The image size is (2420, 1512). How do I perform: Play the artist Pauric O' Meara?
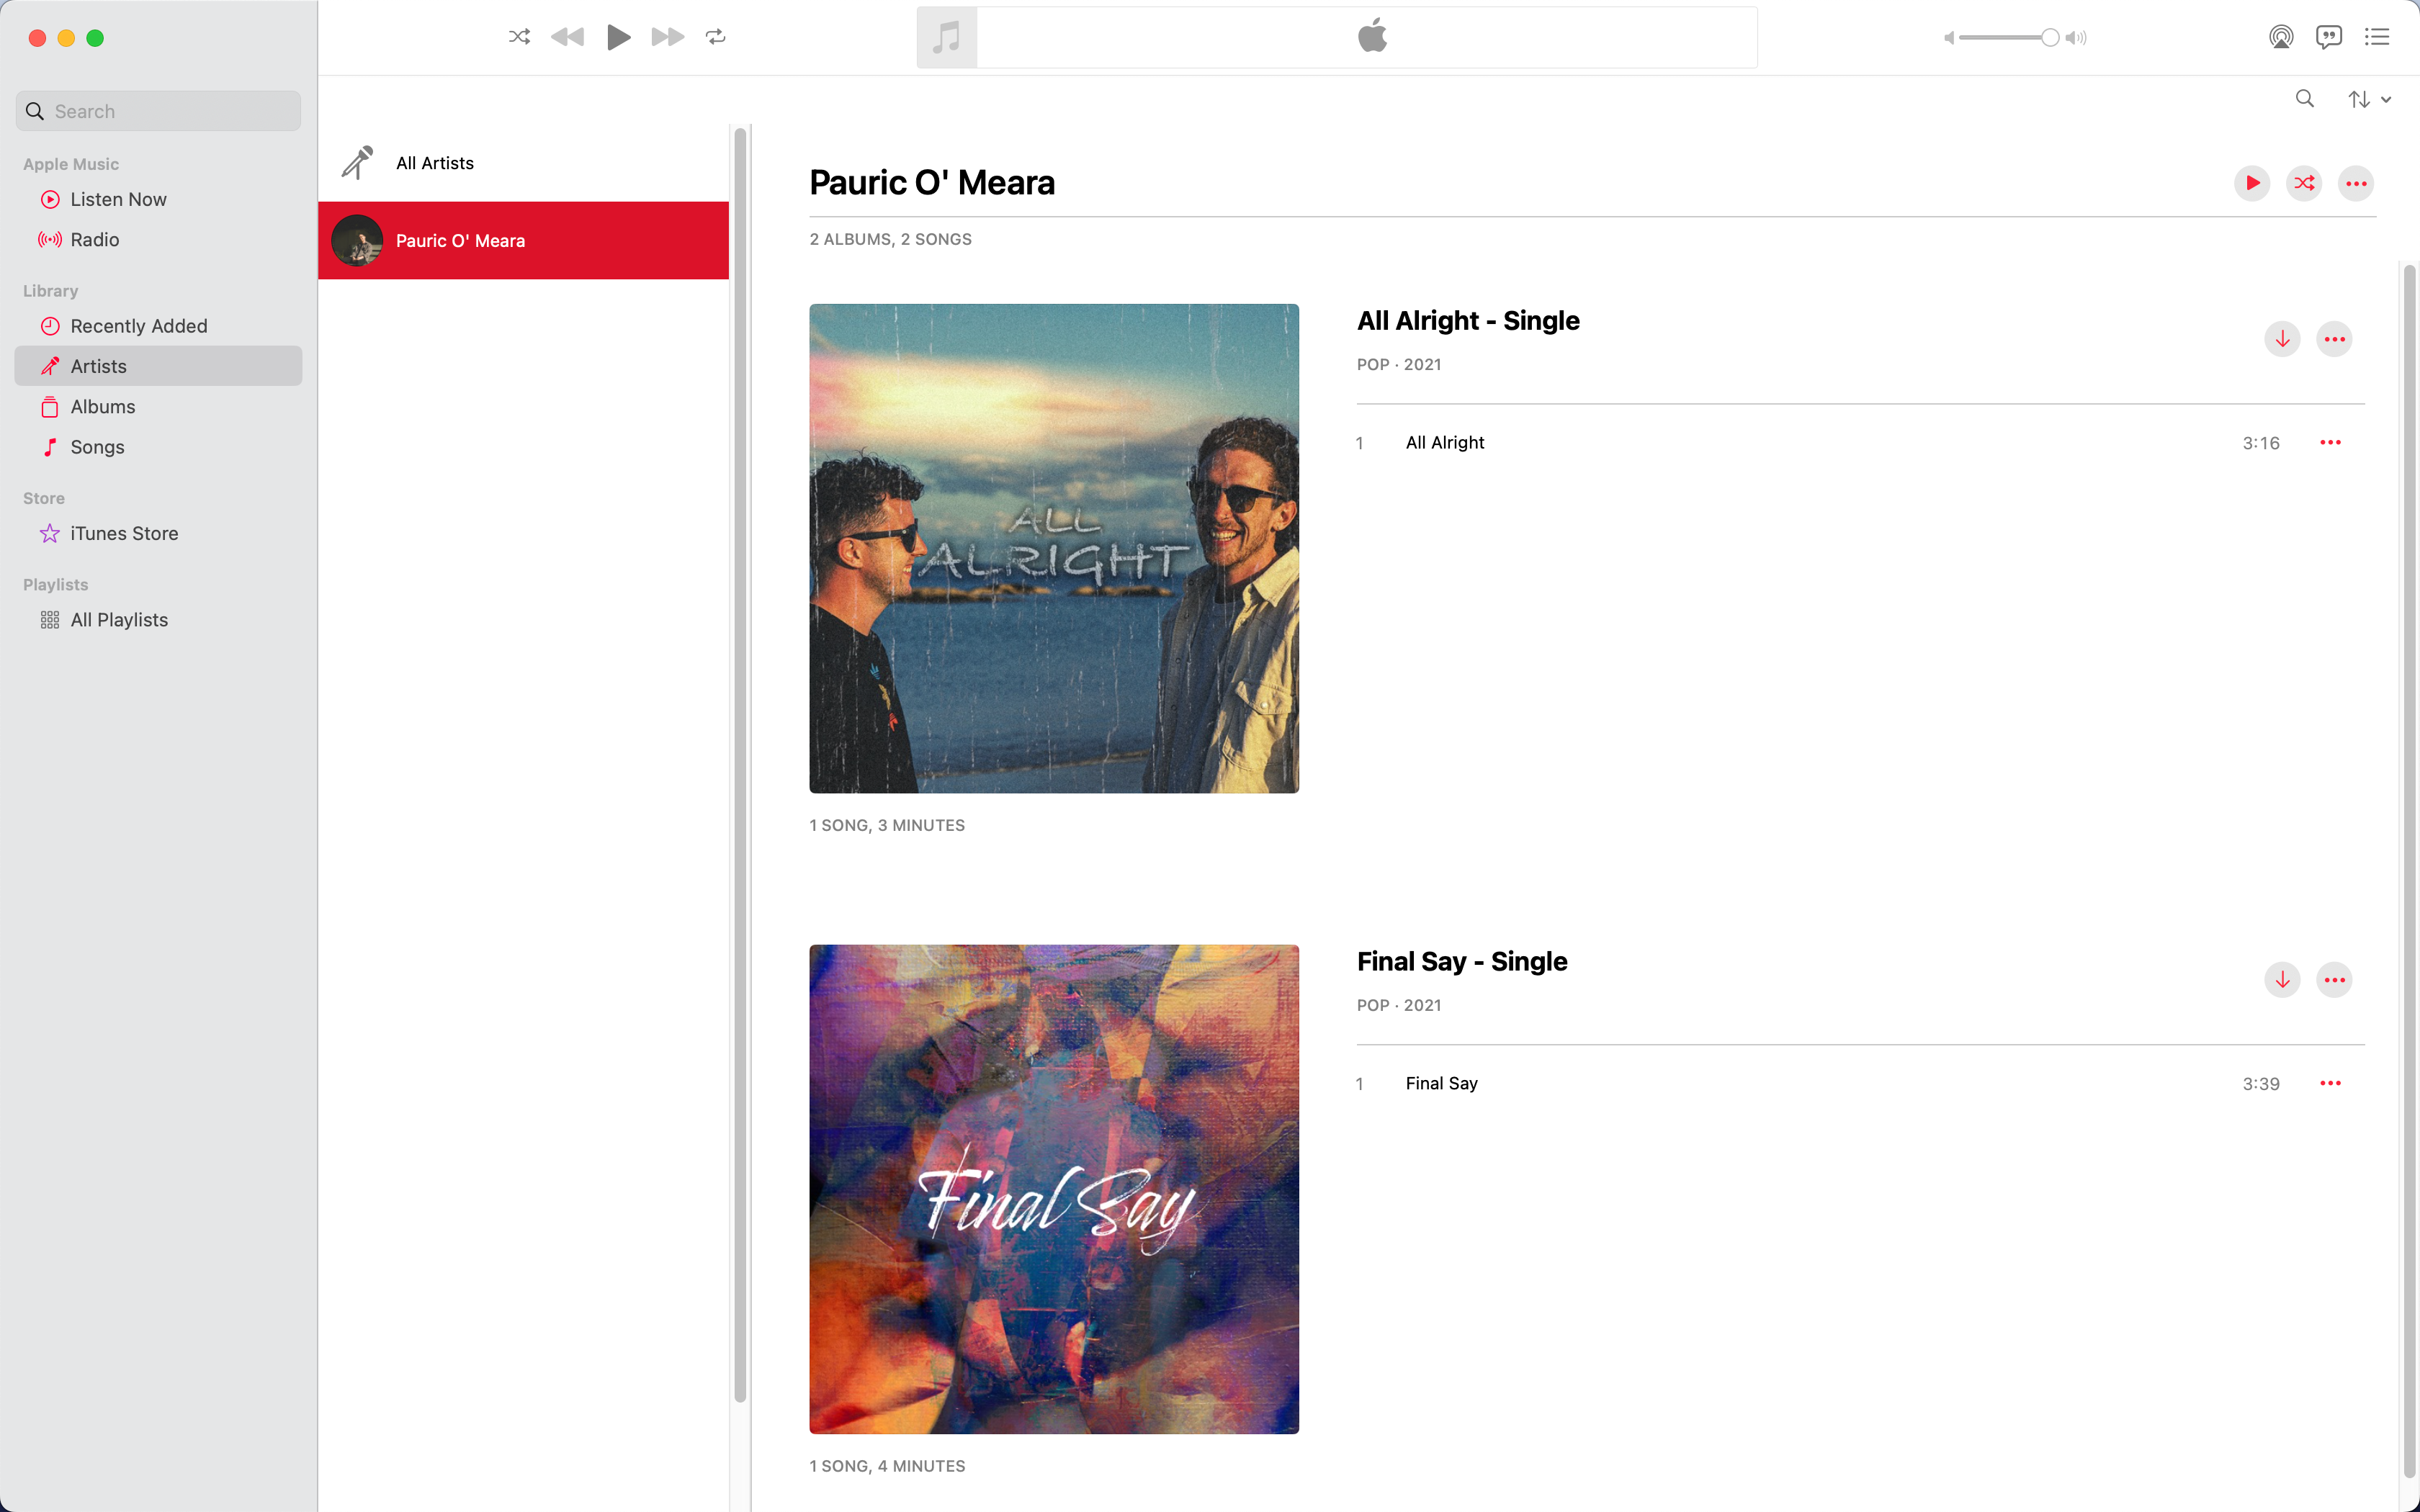coord(2253,183)
